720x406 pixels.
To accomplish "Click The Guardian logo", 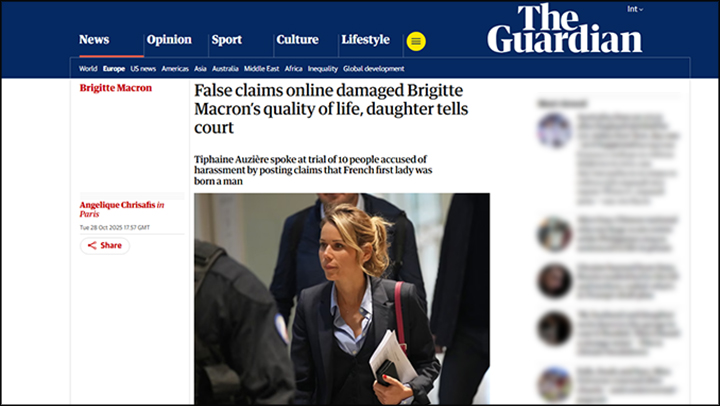I will pos(564,28).
